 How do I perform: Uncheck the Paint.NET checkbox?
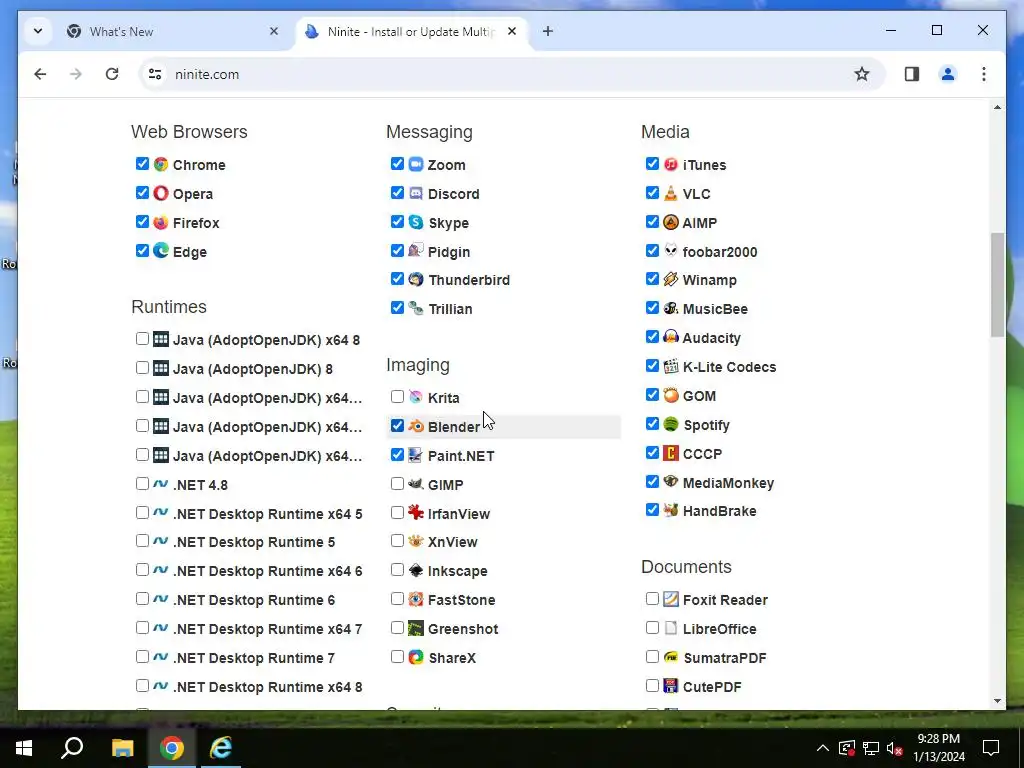pyautogui.click(x=397, y=455)
